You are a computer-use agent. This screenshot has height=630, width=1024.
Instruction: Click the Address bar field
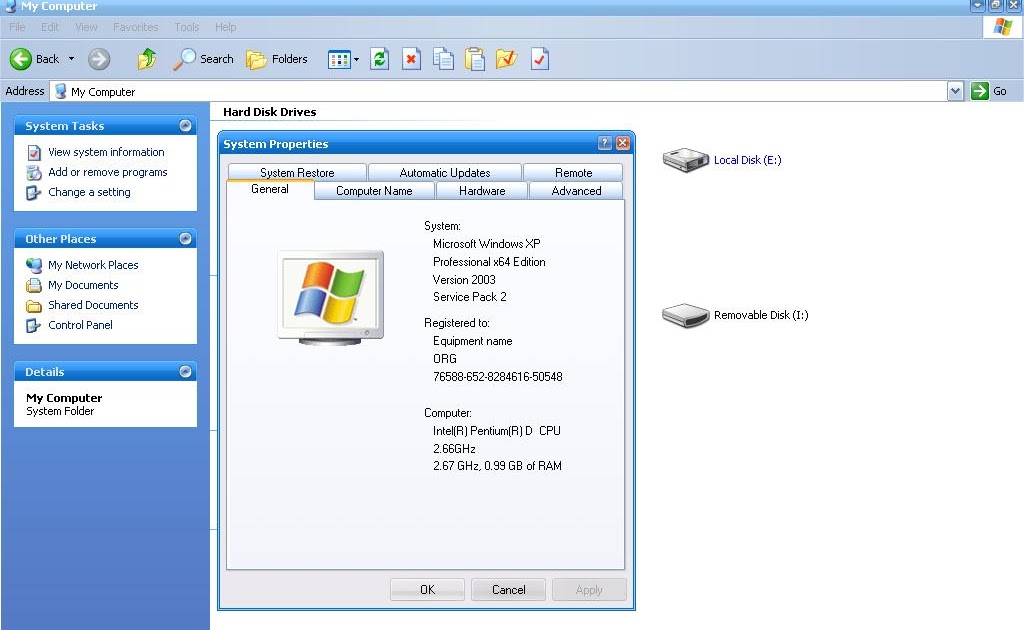click(499, 91)
